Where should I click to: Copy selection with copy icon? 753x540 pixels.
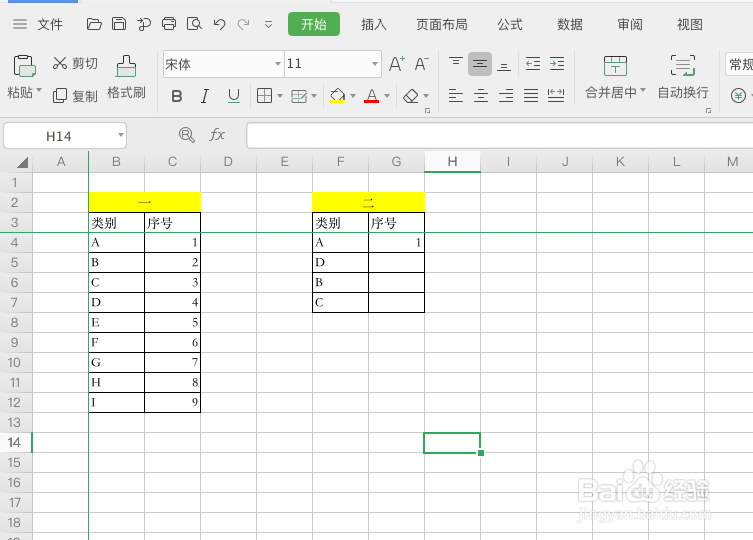click(x=60, y=96)
